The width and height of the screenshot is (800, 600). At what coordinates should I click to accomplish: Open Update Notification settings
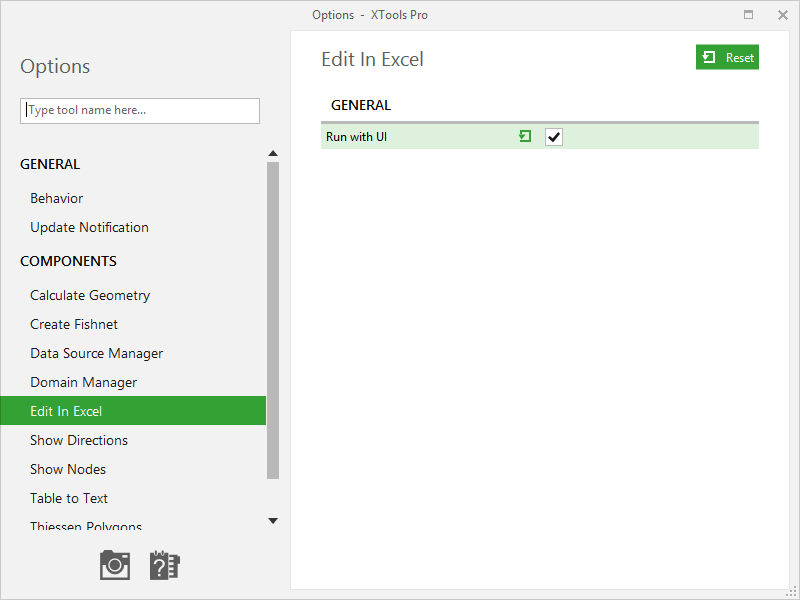pos(89,228)
